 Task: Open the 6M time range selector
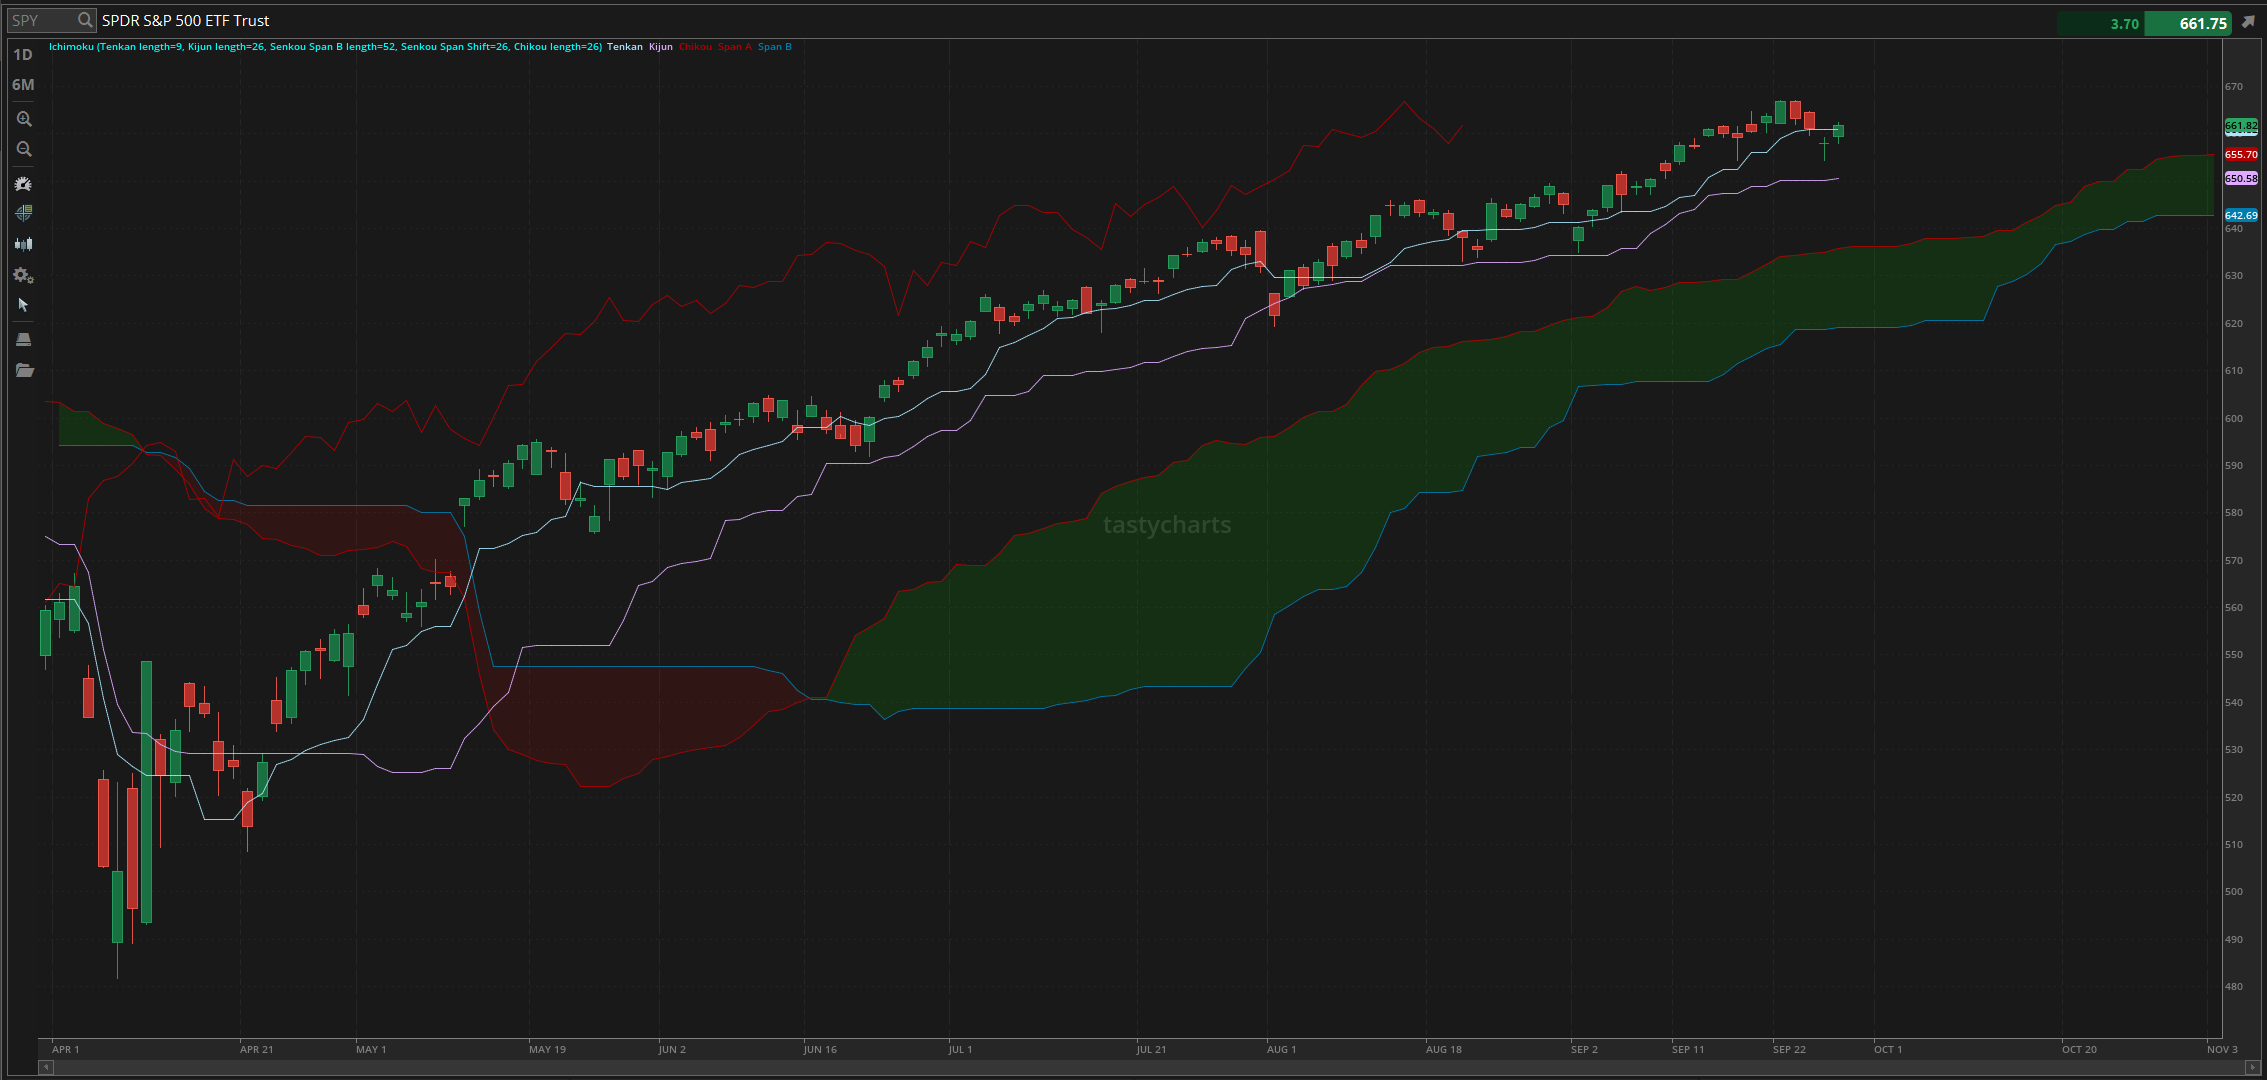[x=23, y=85]
